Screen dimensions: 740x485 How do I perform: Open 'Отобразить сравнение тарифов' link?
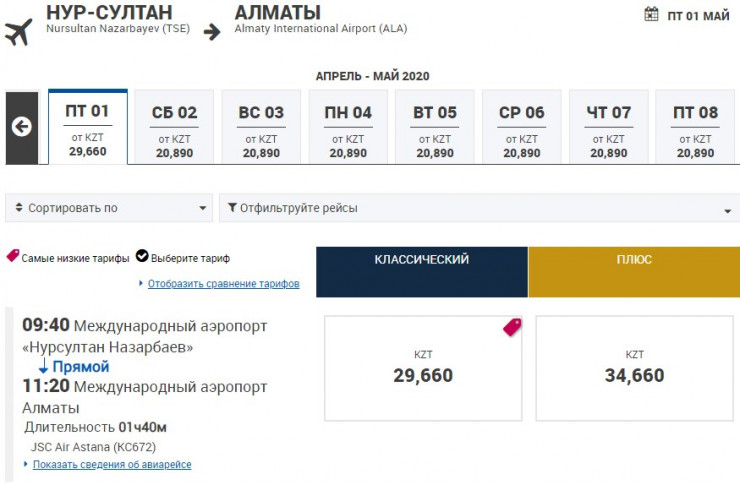click(223, 284)
